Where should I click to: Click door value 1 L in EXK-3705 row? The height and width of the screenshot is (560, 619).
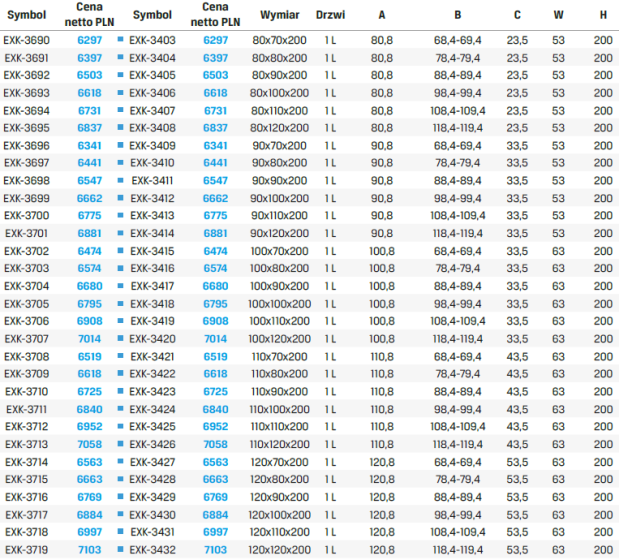click(330, 304)
